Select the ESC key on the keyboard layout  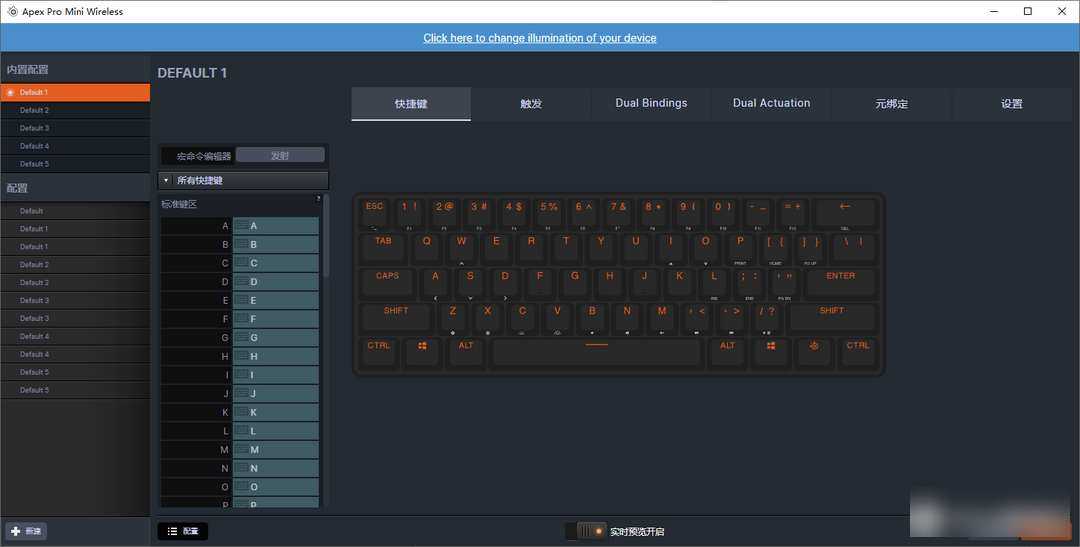375,213
